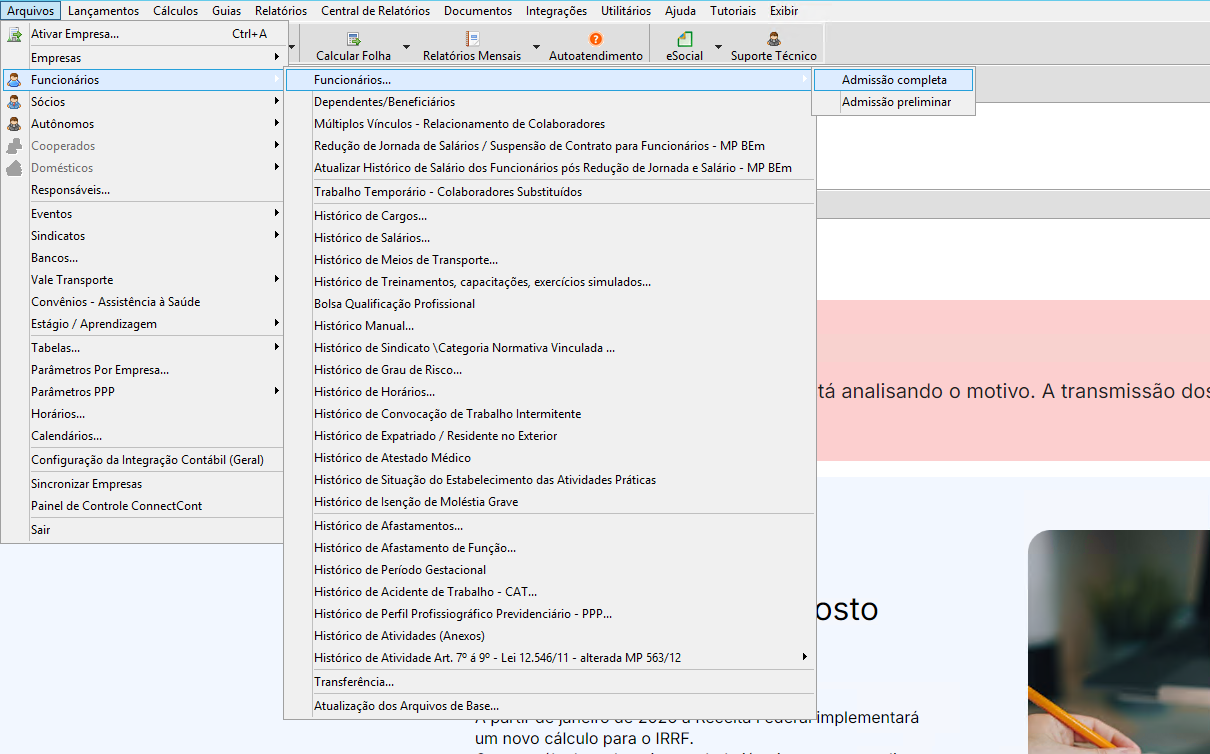This screenshot has height=754, width=1210.
Task: Open the Integrações menu
Action: [557, 11]
